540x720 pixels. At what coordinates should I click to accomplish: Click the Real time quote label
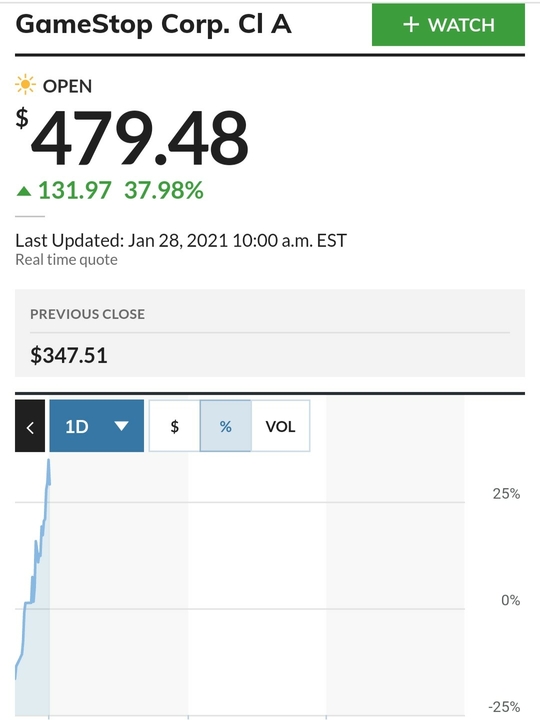[x=67, y=260]
